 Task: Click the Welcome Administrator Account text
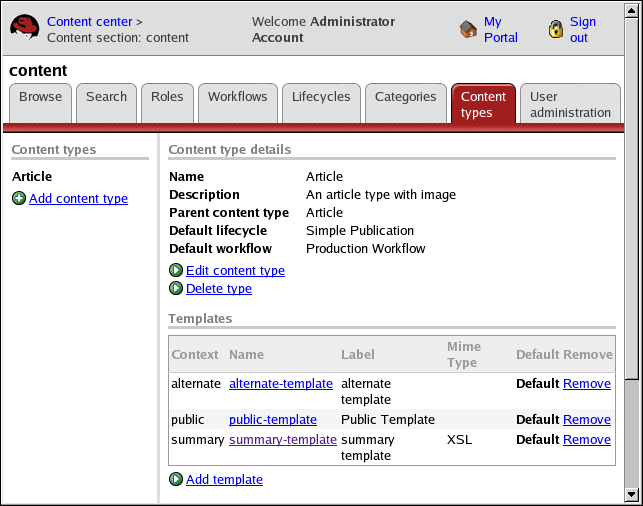pos(323,29)
